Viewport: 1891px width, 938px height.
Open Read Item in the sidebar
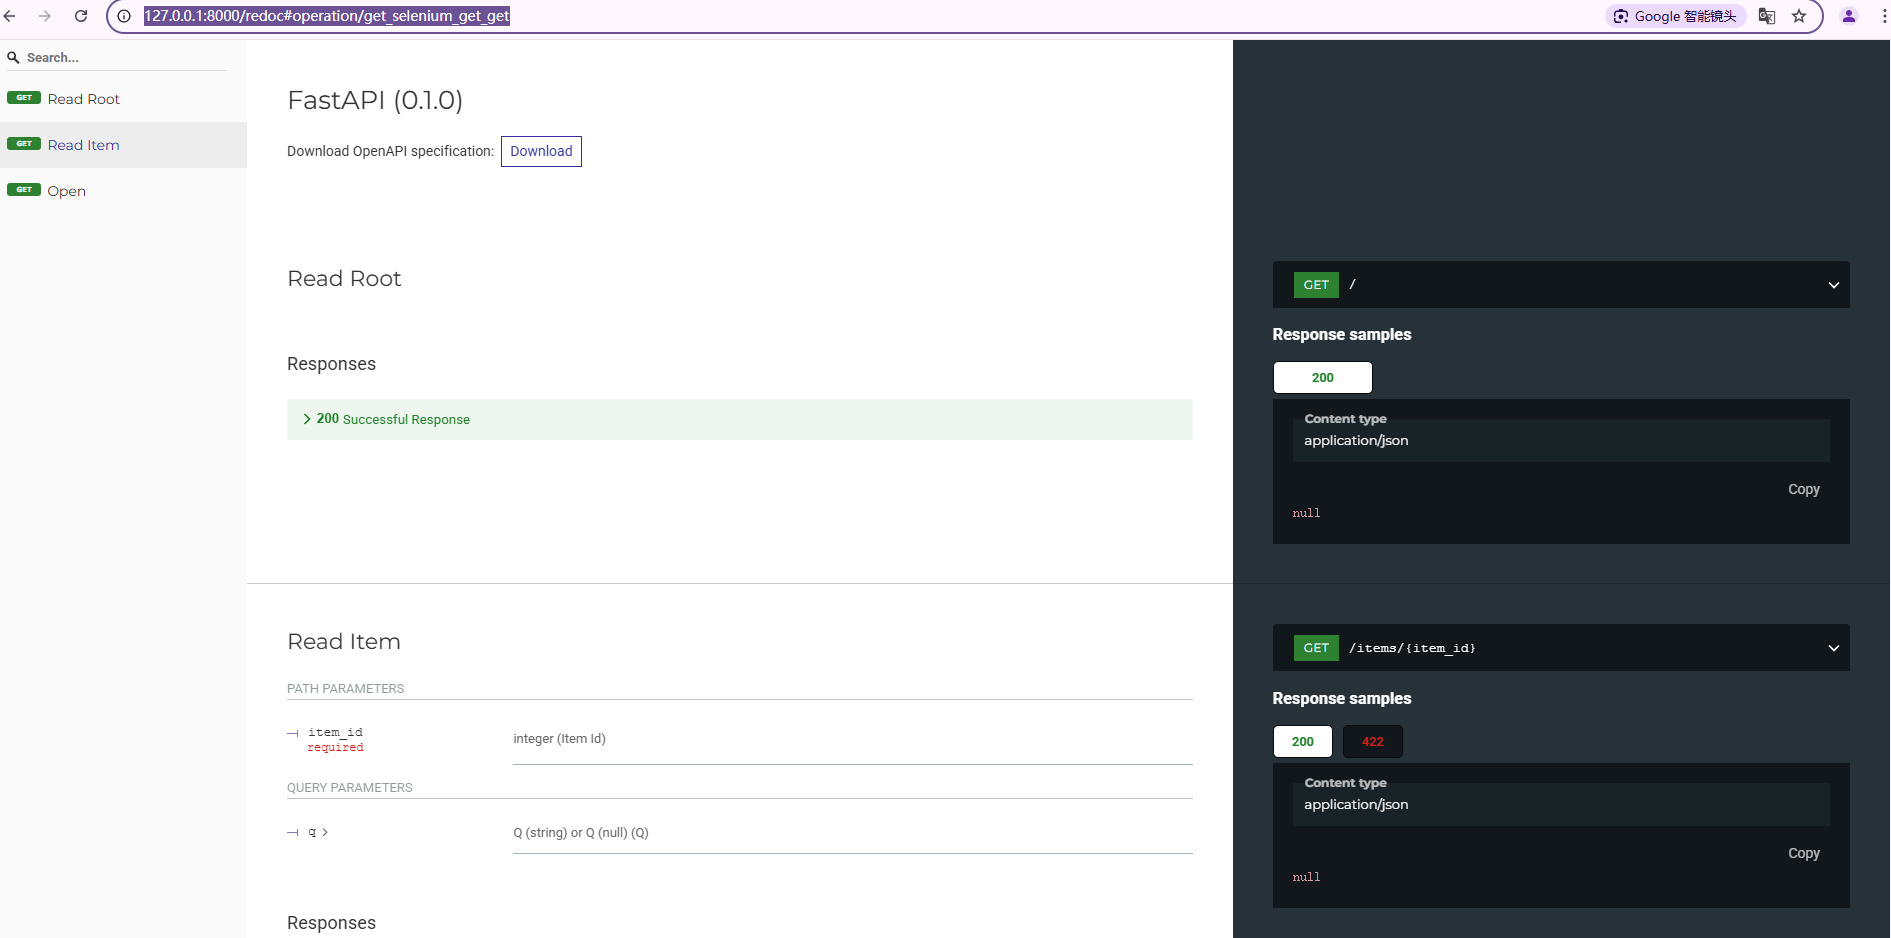tap(123, 145)
